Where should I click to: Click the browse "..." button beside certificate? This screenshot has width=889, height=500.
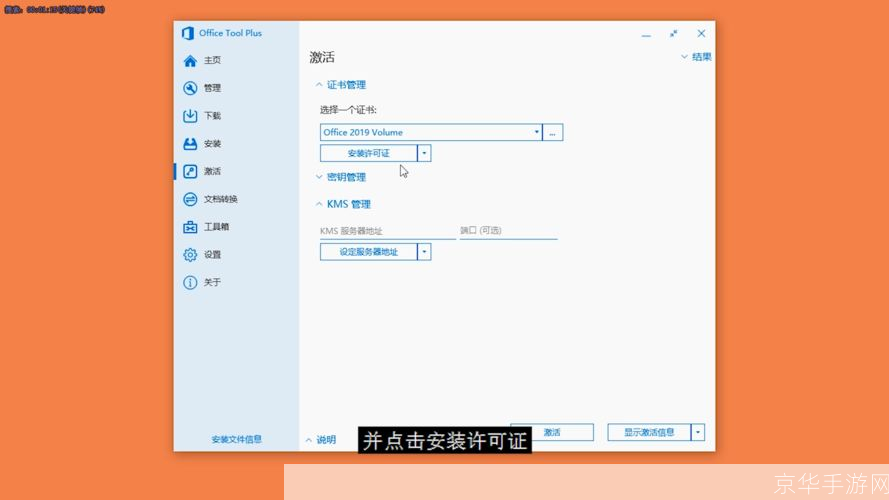coord(553,132)
